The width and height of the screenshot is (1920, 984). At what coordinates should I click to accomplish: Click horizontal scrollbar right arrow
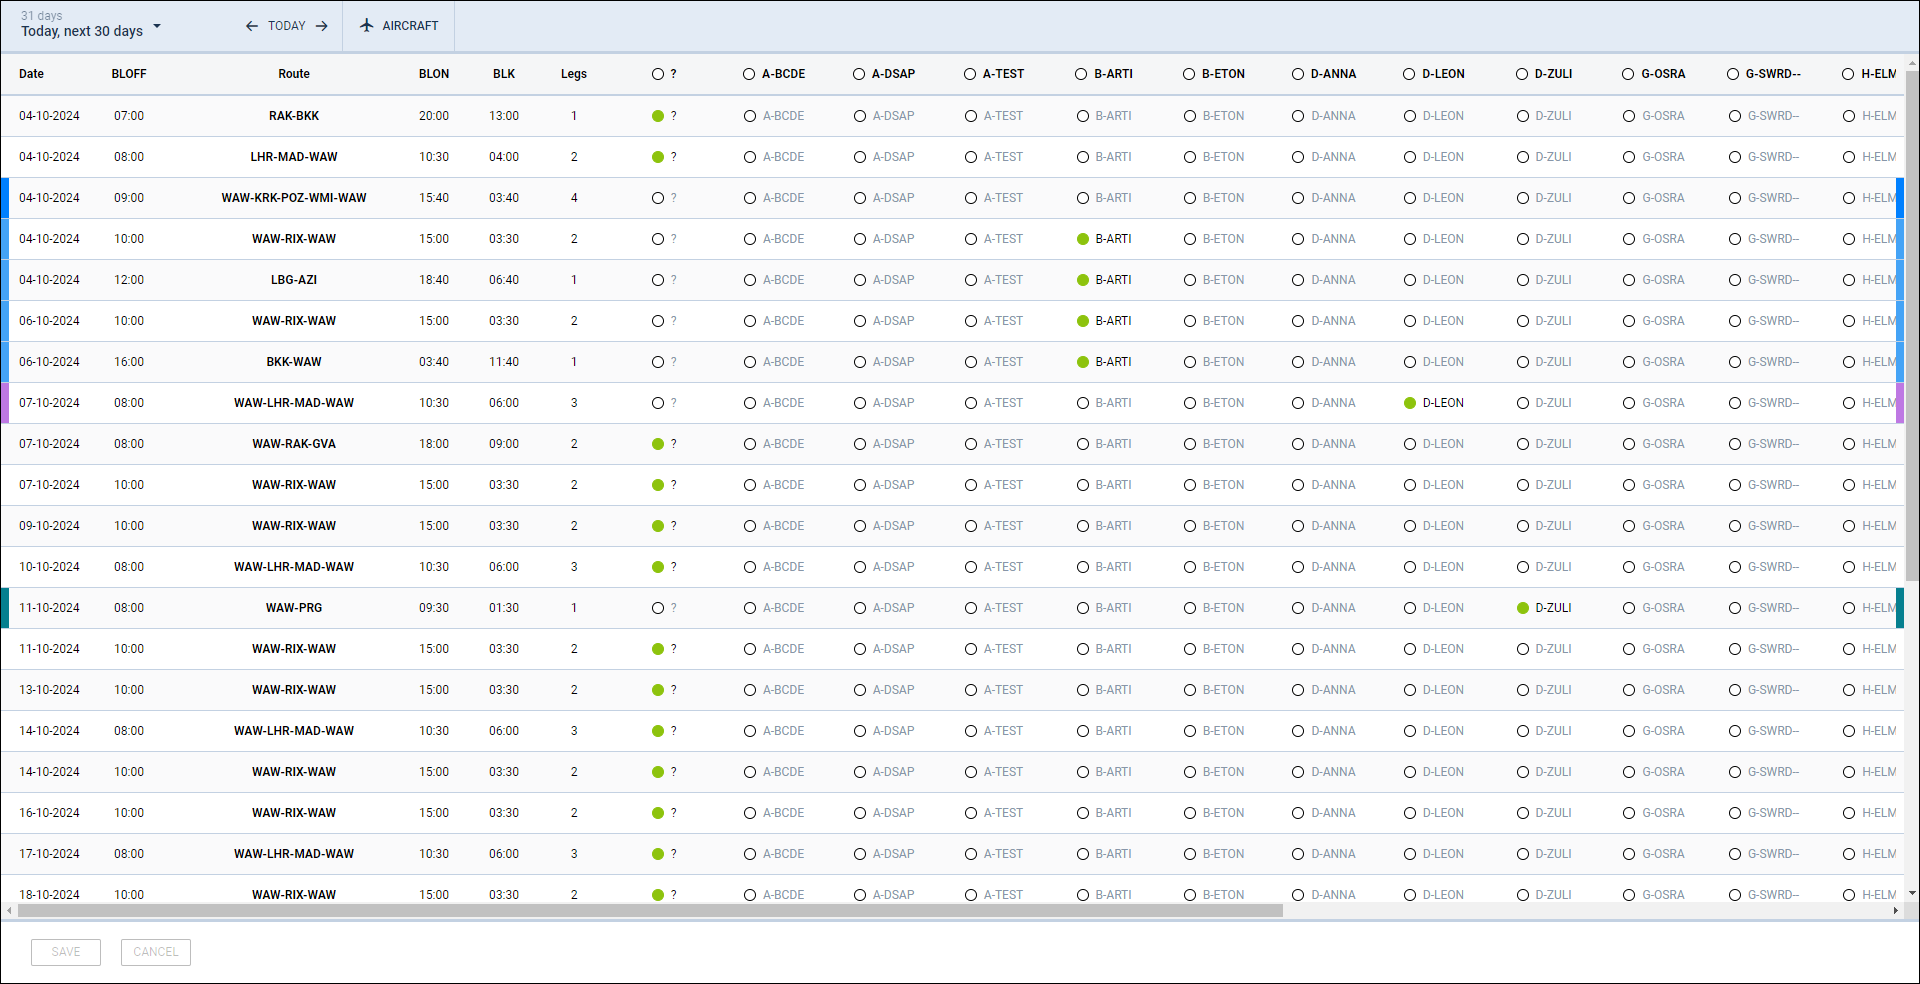point(1895,911)
